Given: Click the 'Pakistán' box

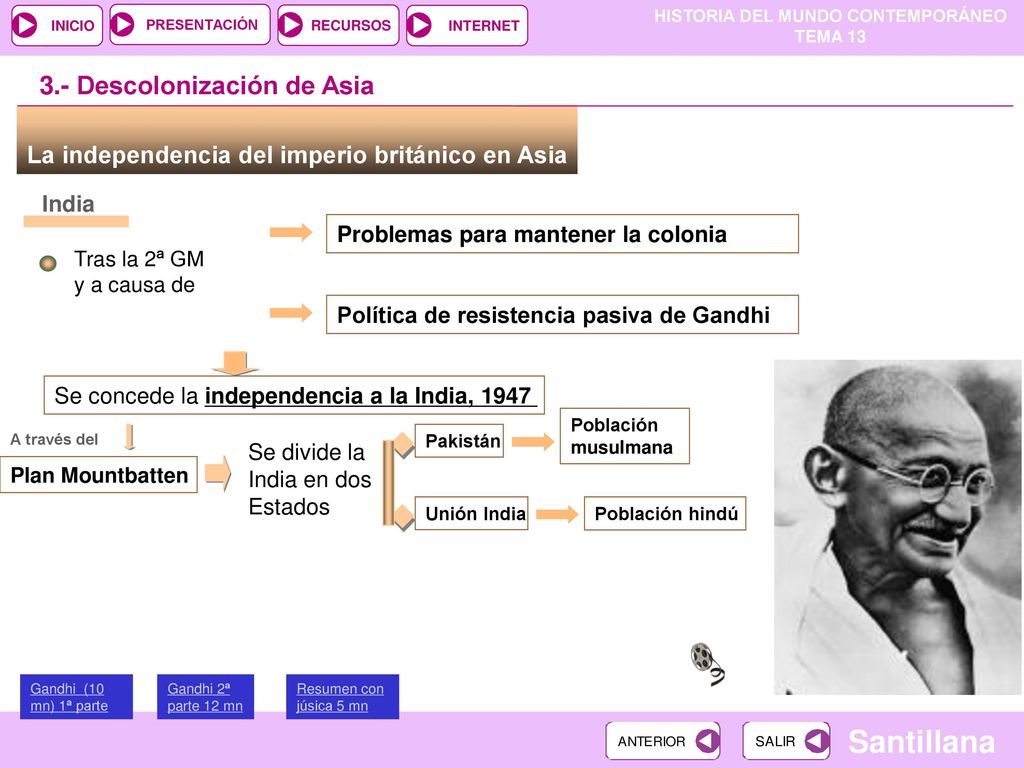Looking at the screenshot, I should point(459,441).
